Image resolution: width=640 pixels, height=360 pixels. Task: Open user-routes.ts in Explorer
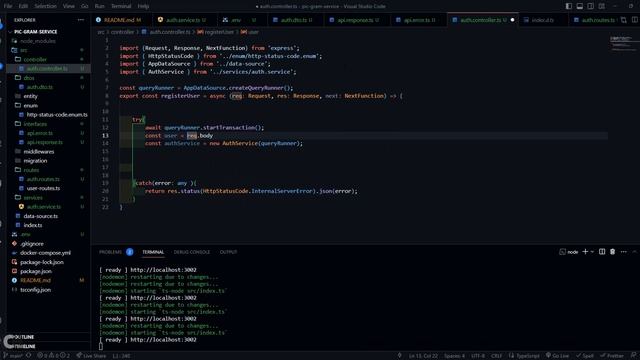pyautogui.click(x=48, y=188)
